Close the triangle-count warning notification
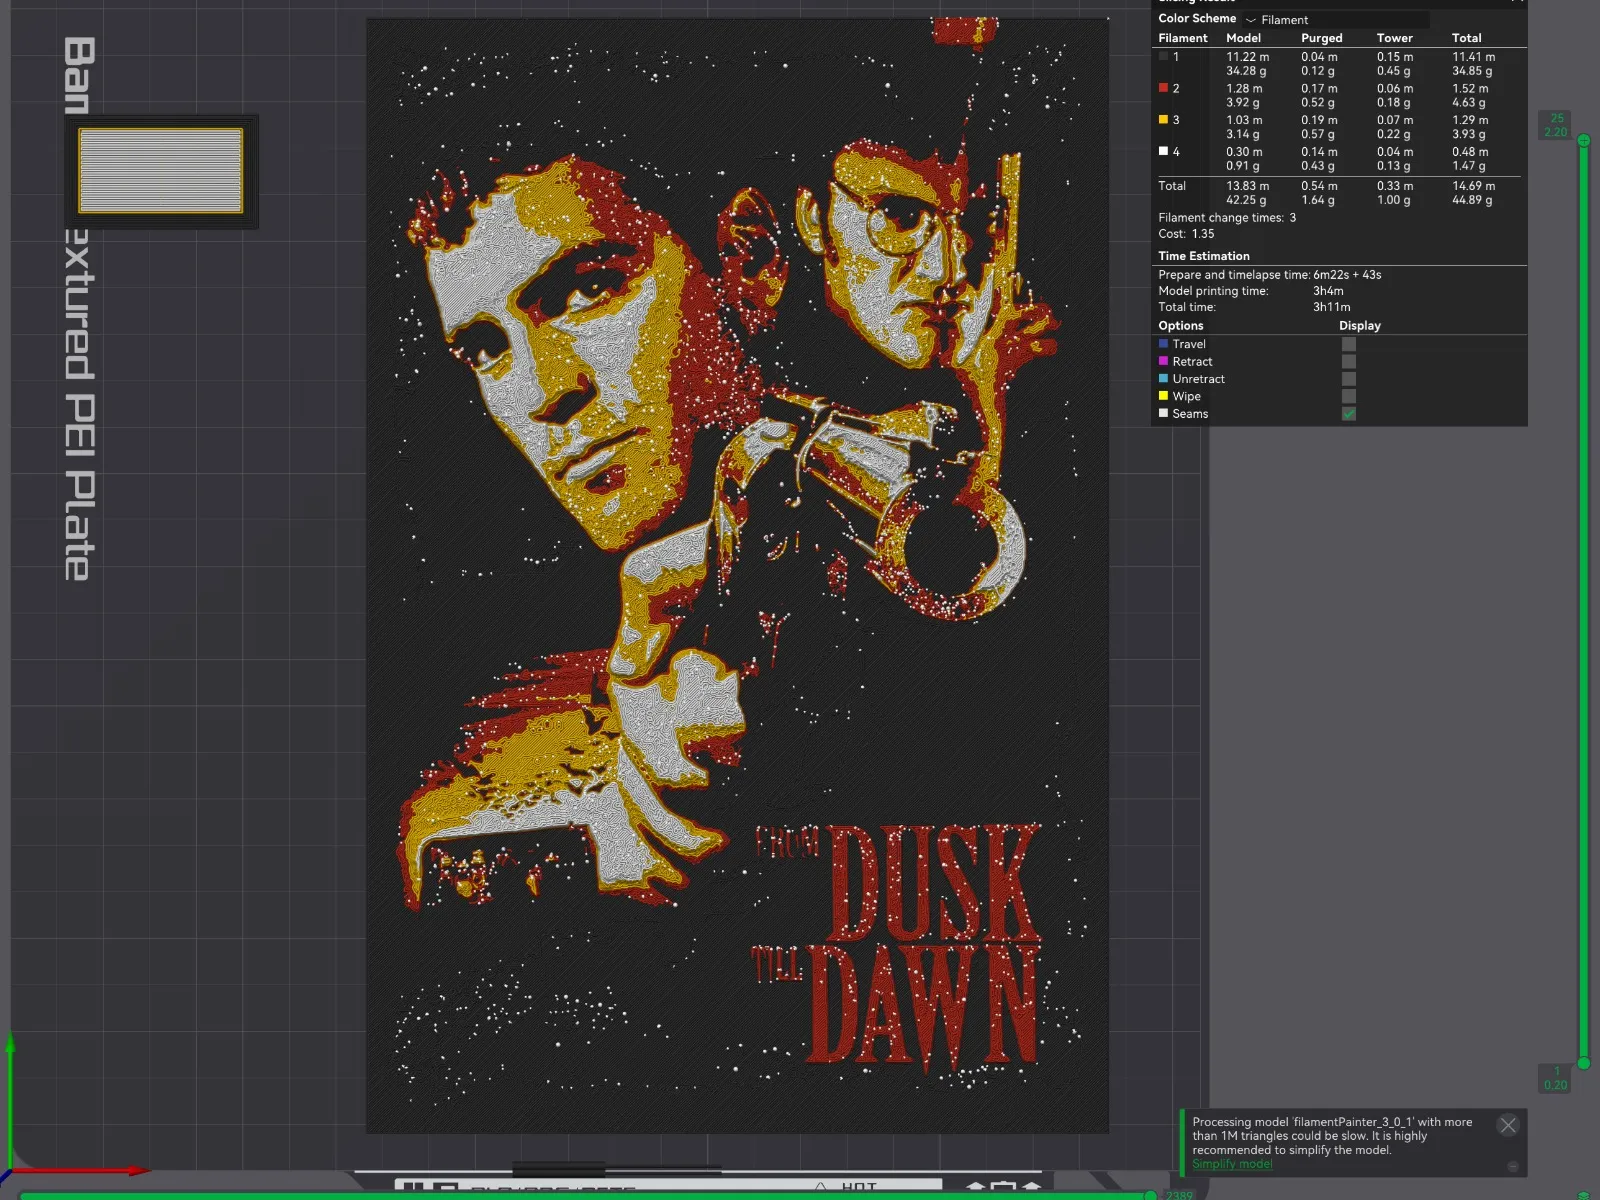The width and height of the screenshot is (1600, 1200). pyautogui.click(x=1508, y=1125)
